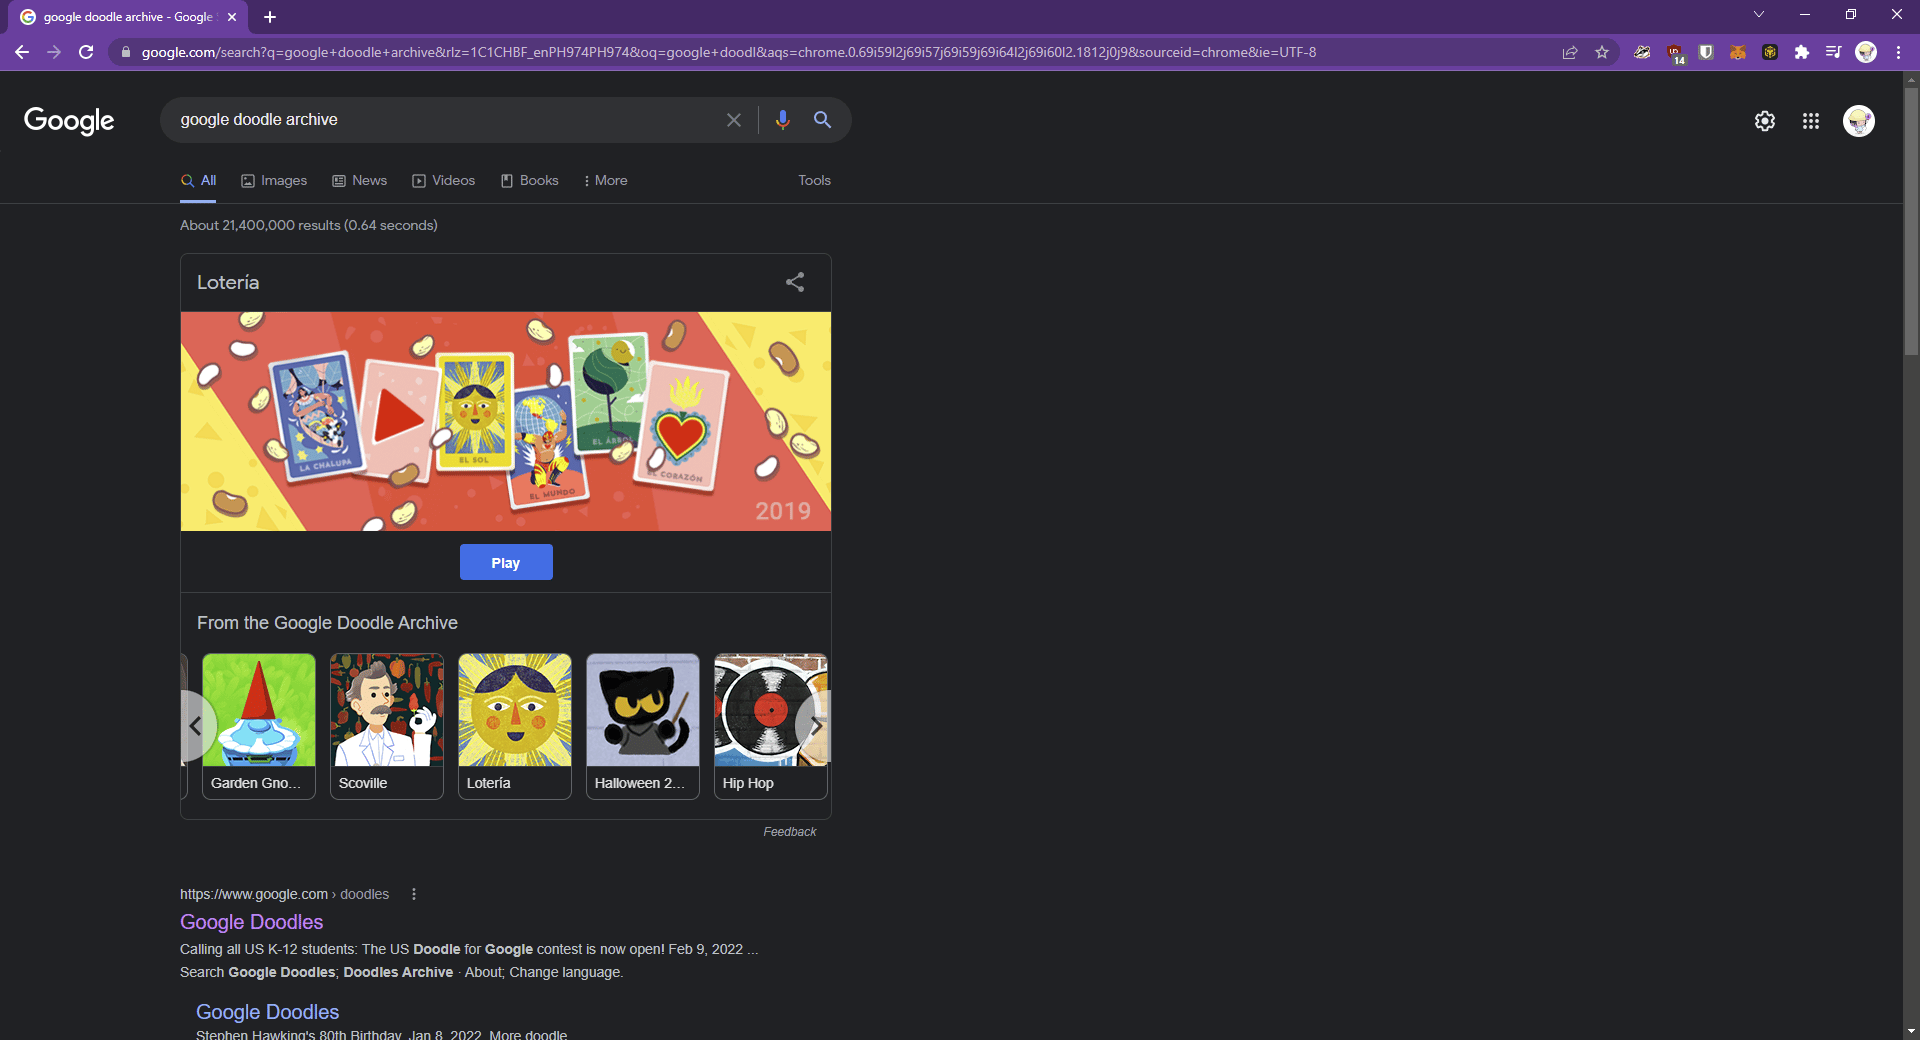Expand the More search categories

605,181
